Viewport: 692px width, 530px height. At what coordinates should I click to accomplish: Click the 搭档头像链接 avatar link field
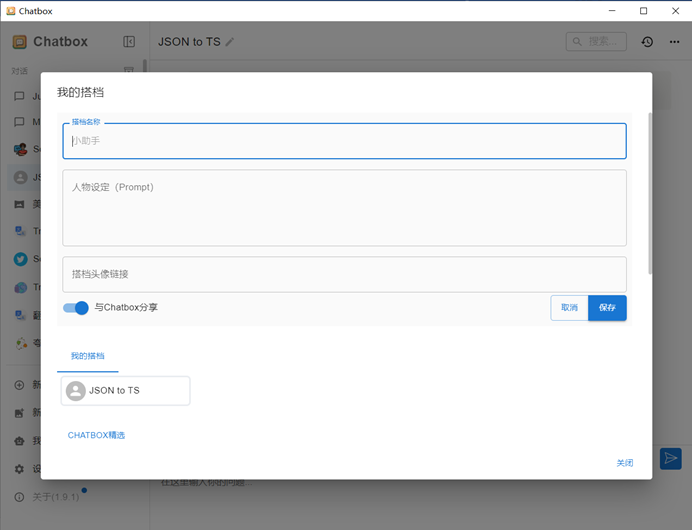pos(344,274)
